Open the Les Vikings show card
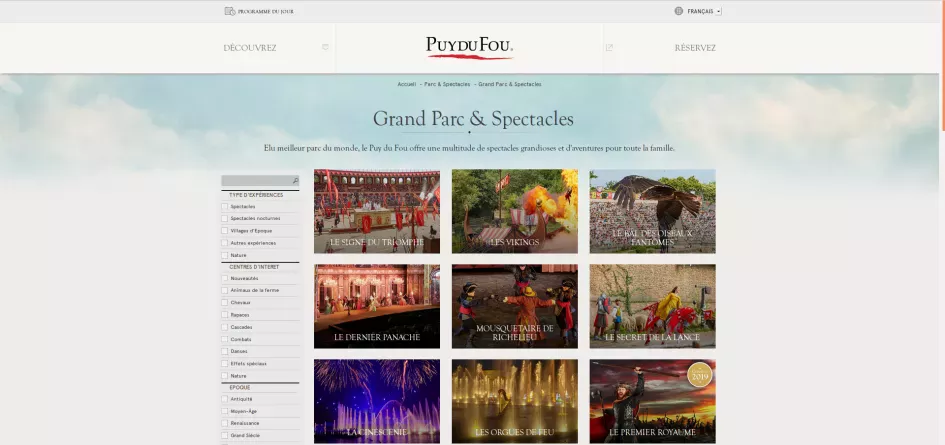The width and height of the screenshot is (945, 445). point(515,211)
